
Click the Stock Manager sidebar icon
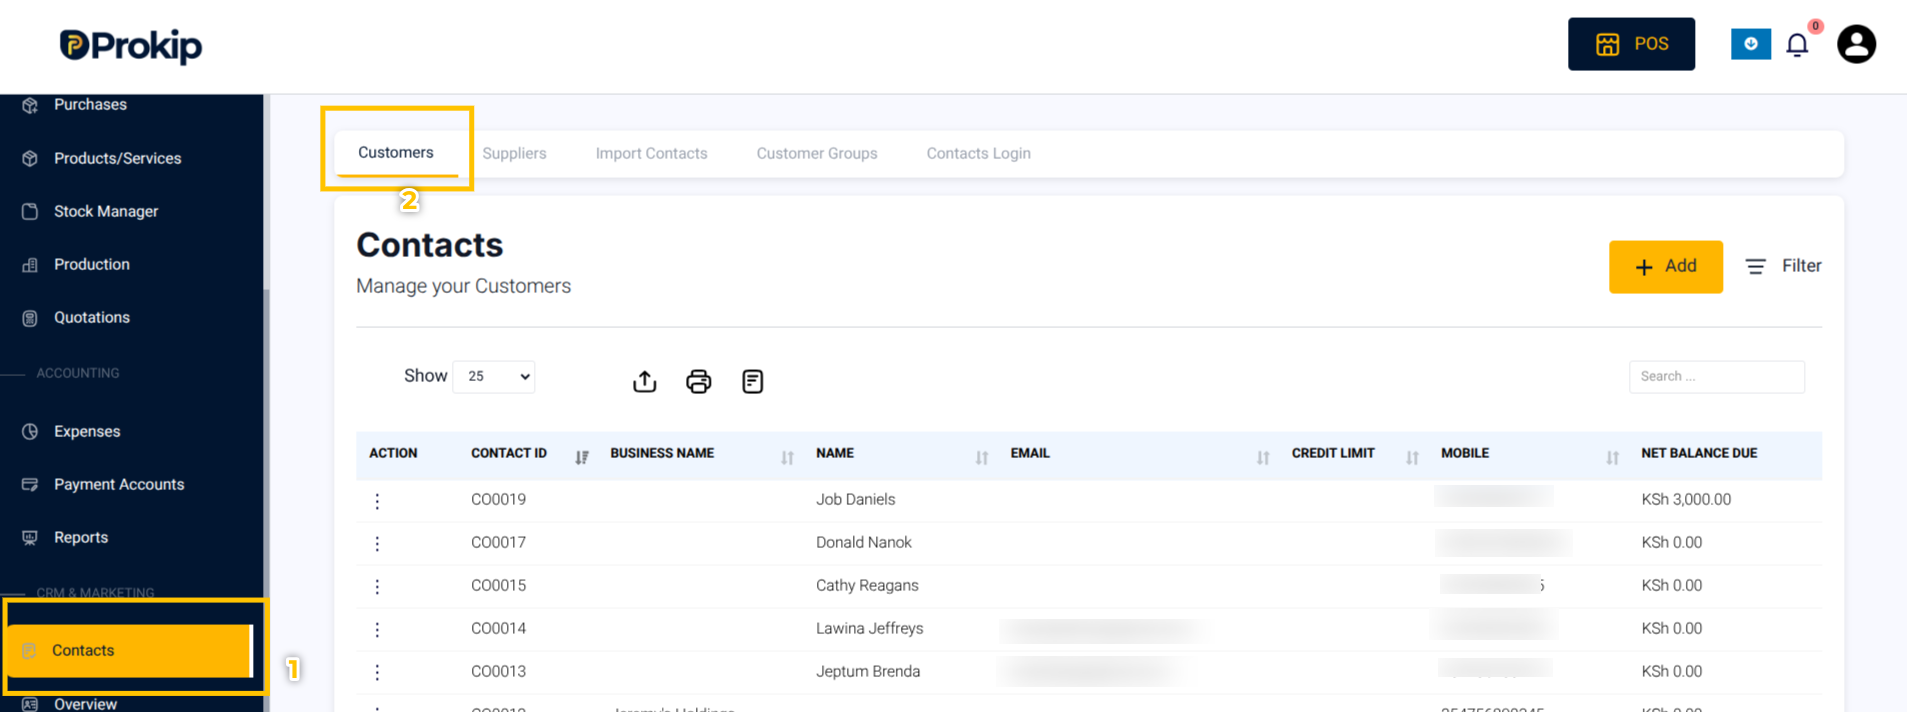point(30,211)
